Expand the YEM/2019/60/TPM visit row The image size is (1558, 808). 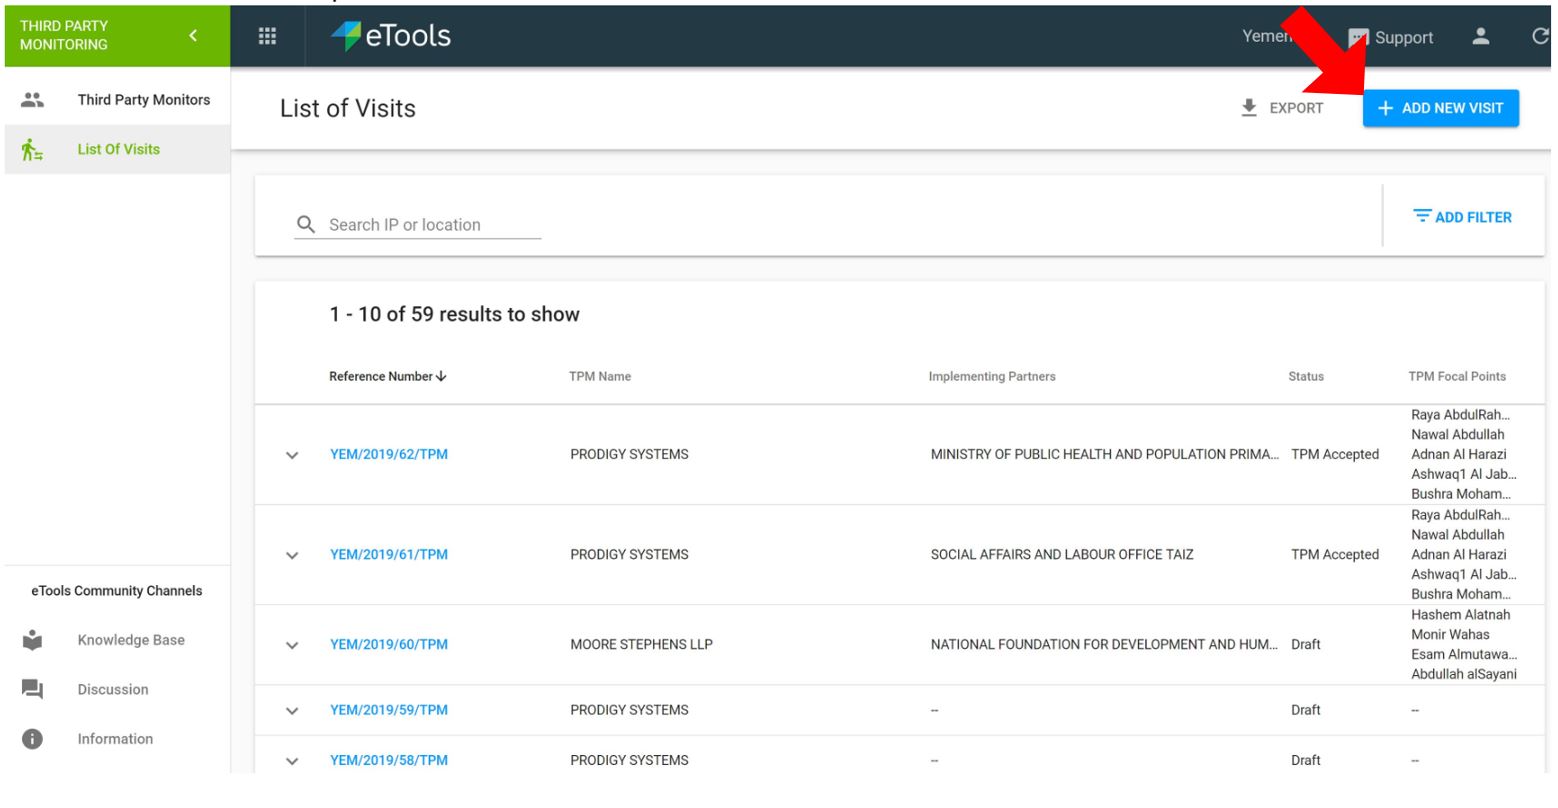292,644
